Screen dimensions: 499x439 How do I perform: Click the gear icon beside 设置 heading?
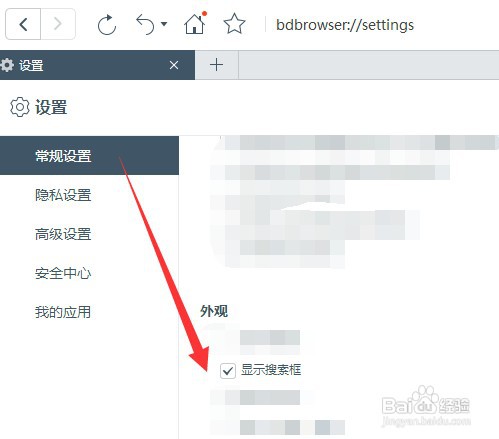20,107
